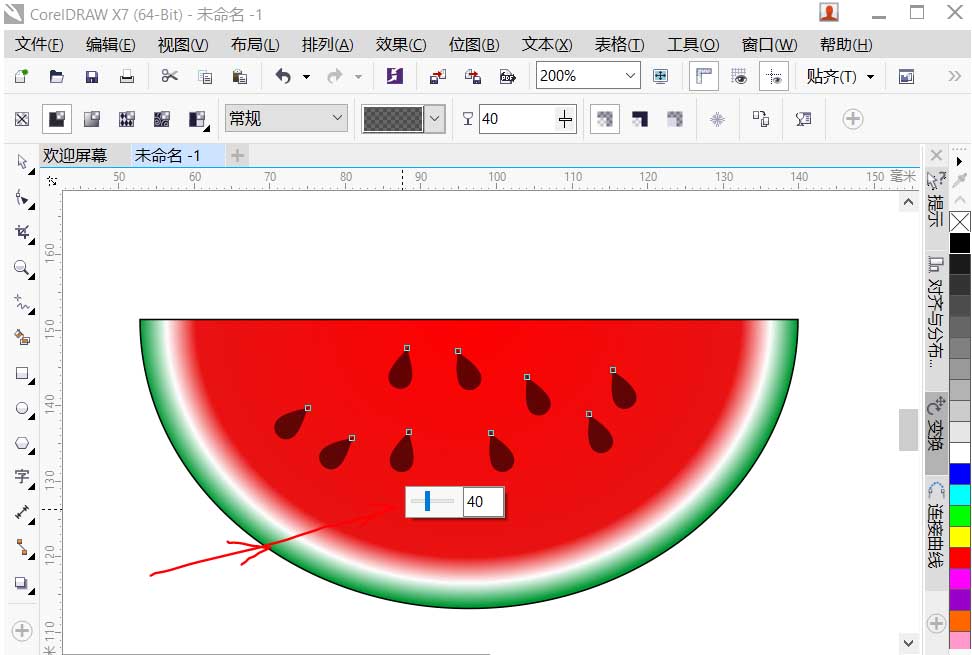Add a new document tab
972x655 pixels.
[237, 155]
